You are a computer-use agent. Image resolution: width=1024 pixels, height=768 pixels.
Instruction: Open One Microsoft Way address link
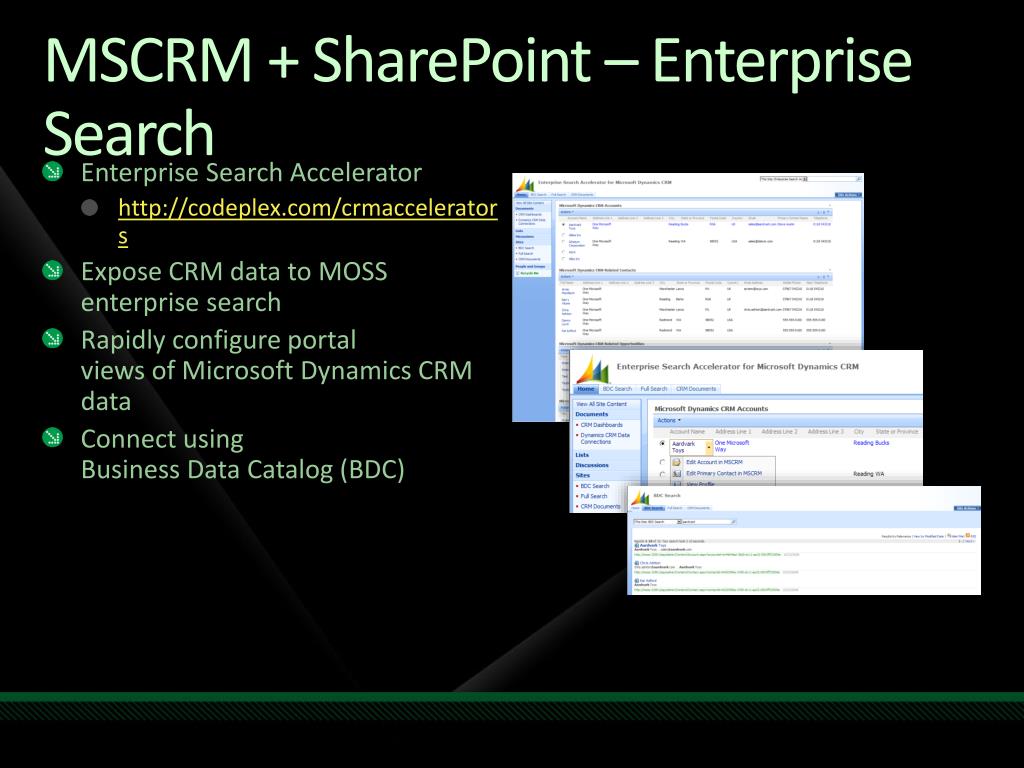(x=732, y=446)
